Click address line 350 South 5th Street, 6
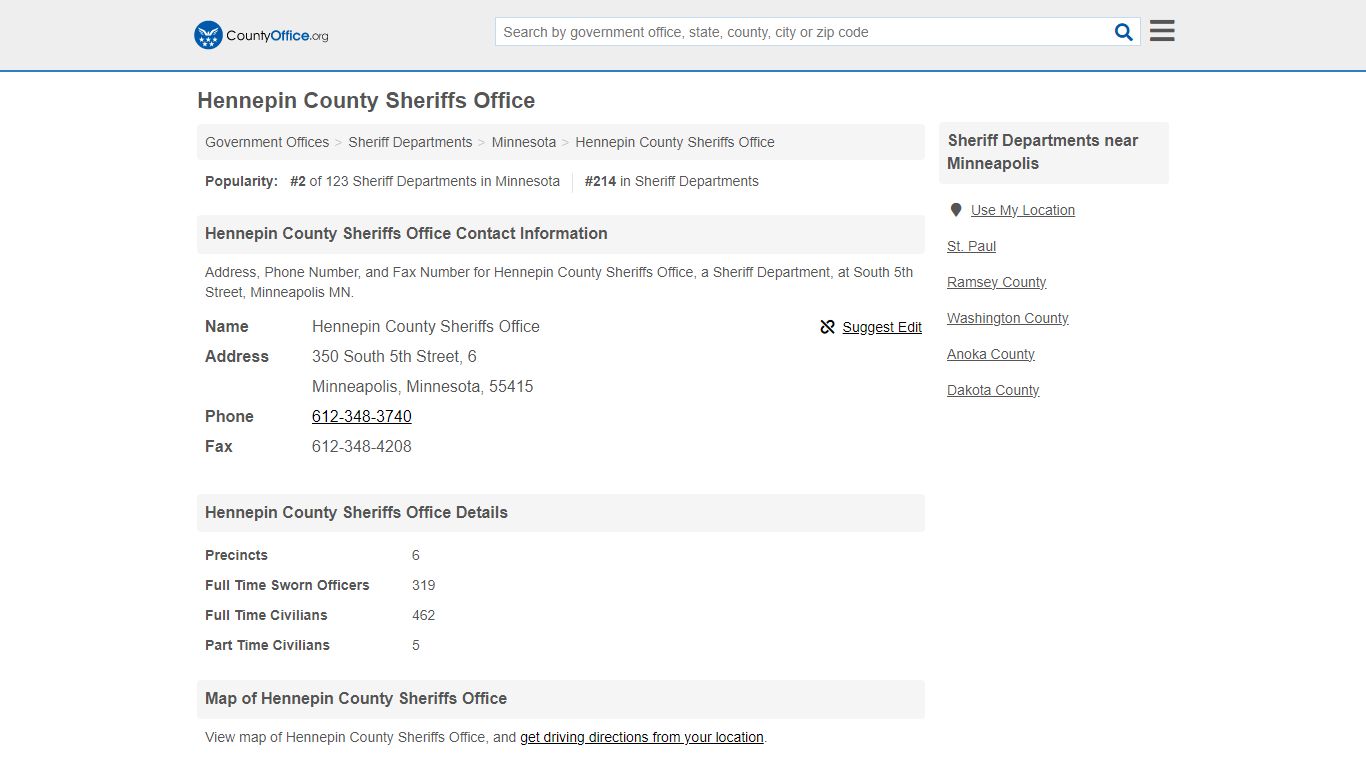The image size is (1366, 768). pyautogui.click(x=394, y=356)
